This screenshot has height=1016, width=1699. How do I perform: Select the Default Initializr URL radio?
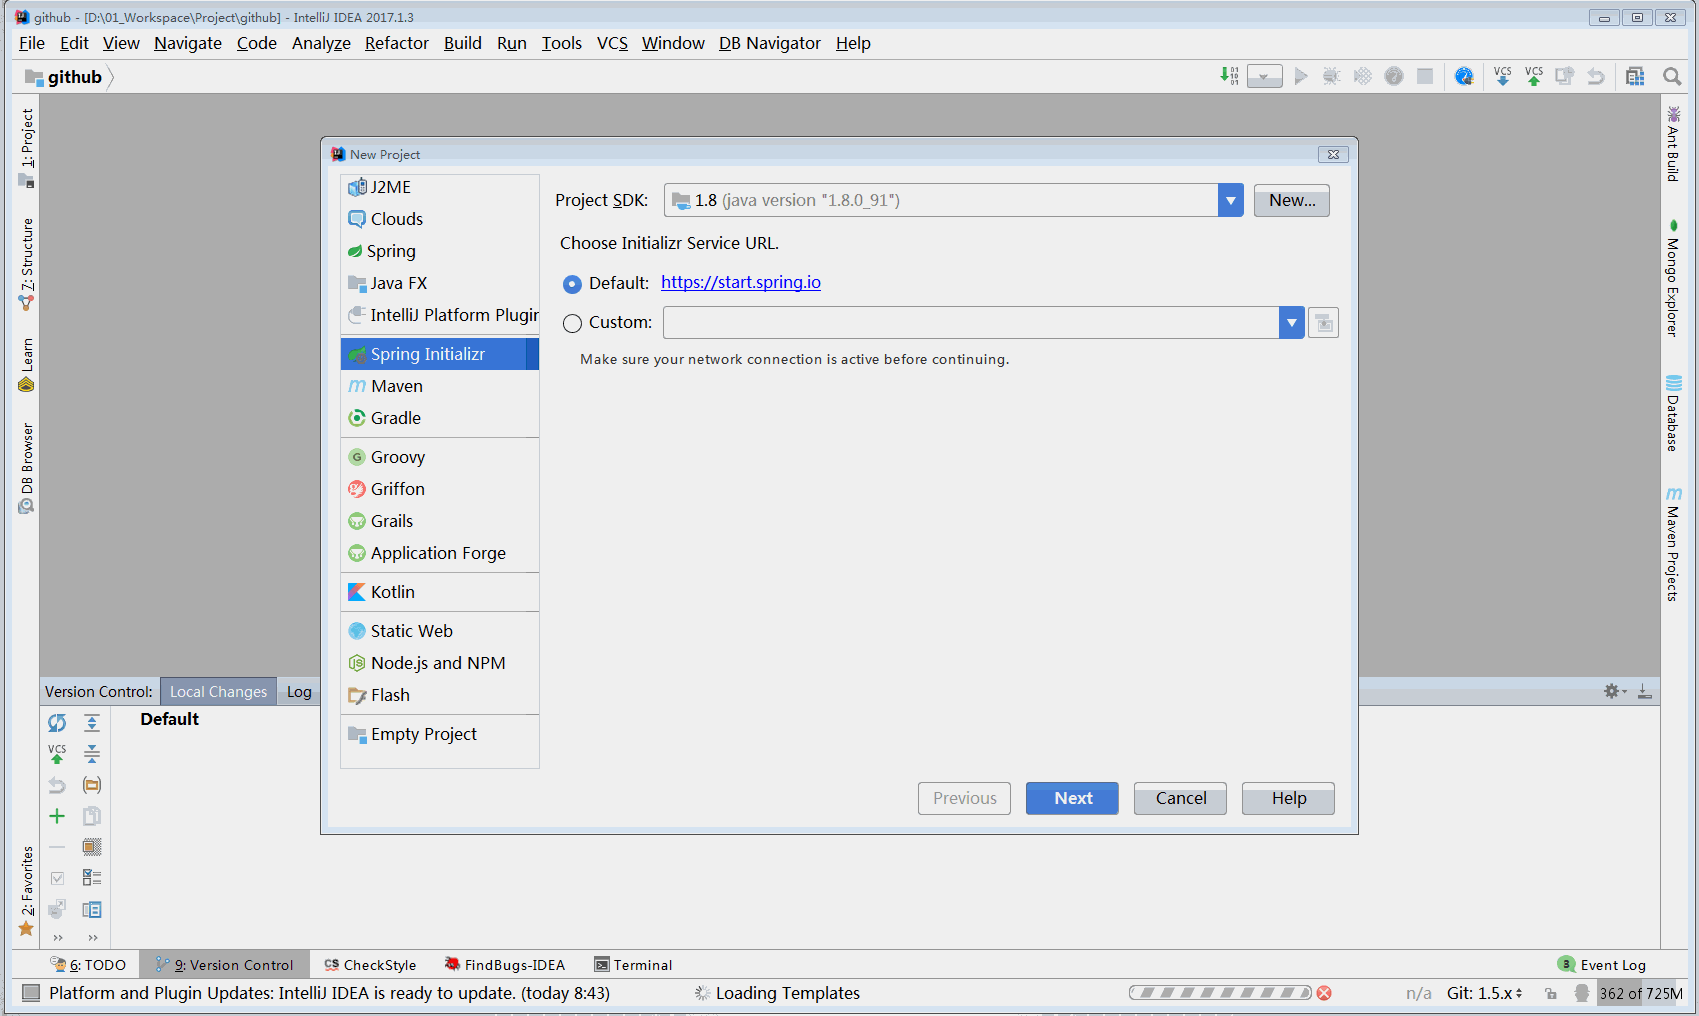pos(572,284)
